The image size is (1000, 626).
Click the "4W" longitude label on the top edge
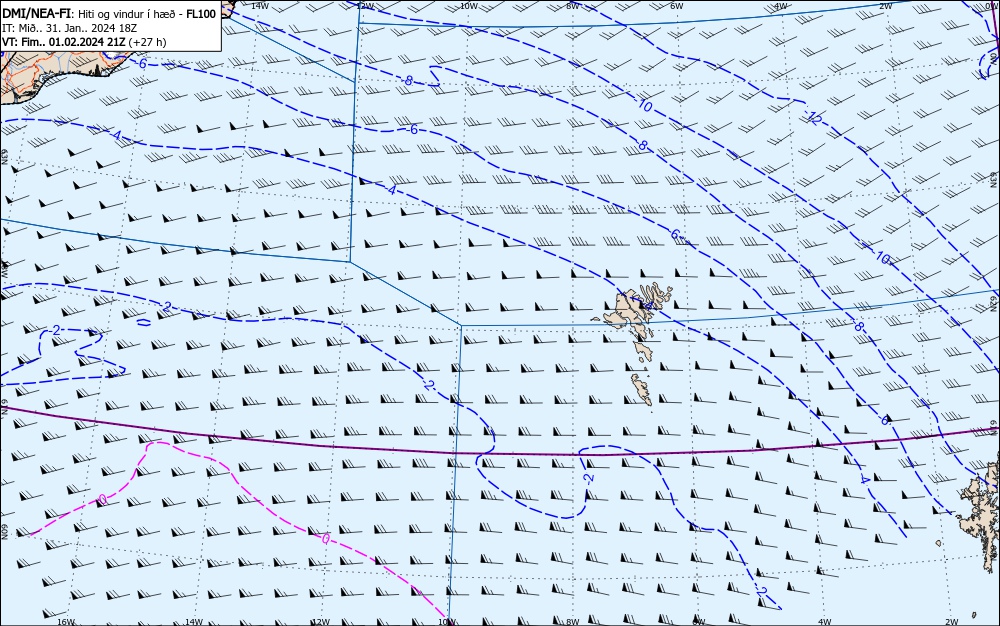click(x=780, y=5)
